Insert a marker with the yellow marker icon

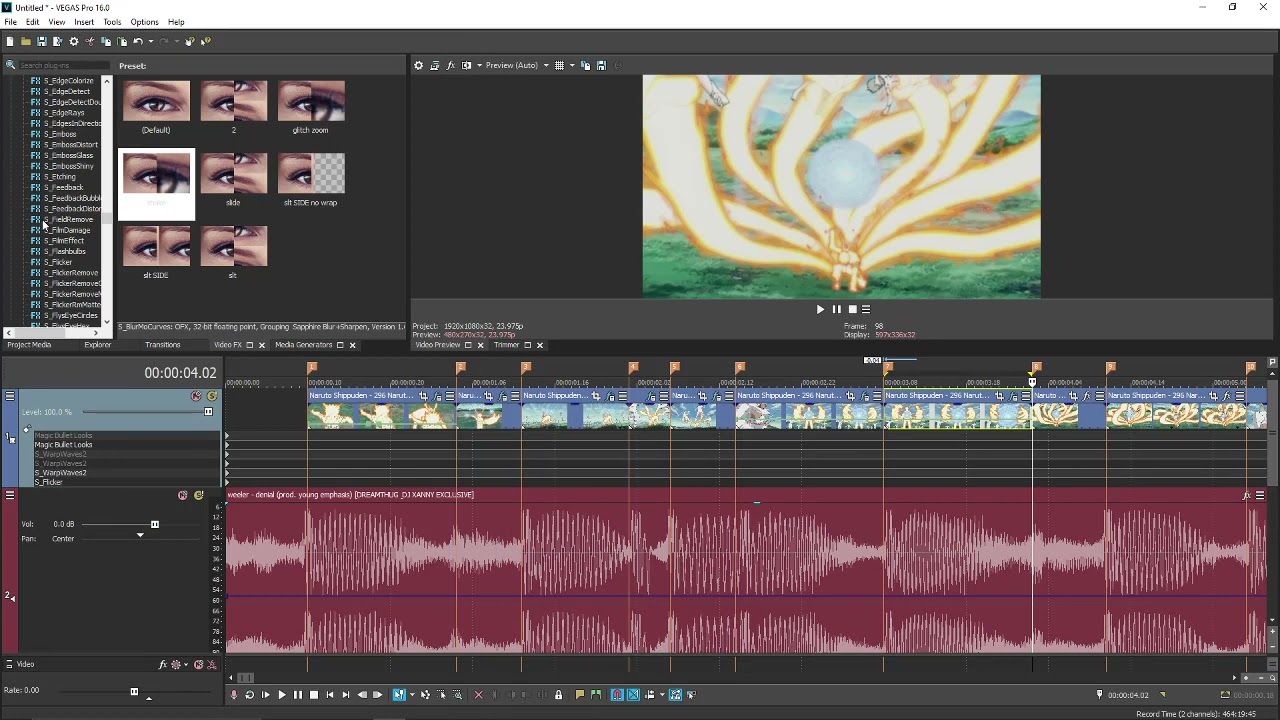point(580,695)
